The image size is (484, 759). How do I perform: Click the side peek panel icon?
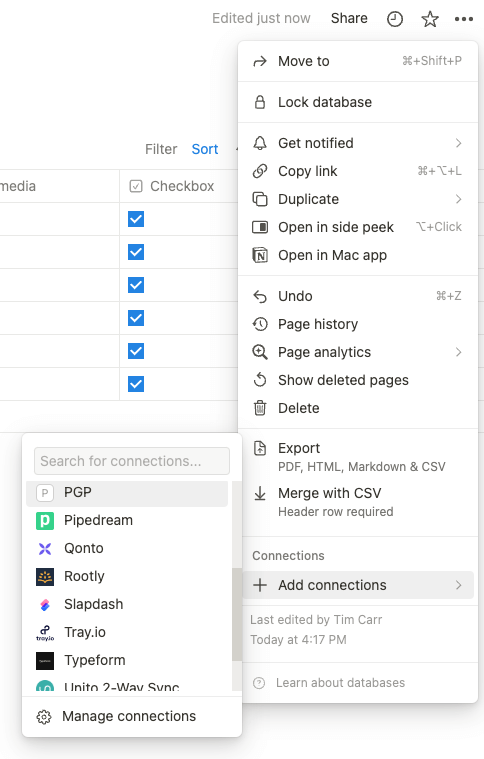[x=260, y=227]
